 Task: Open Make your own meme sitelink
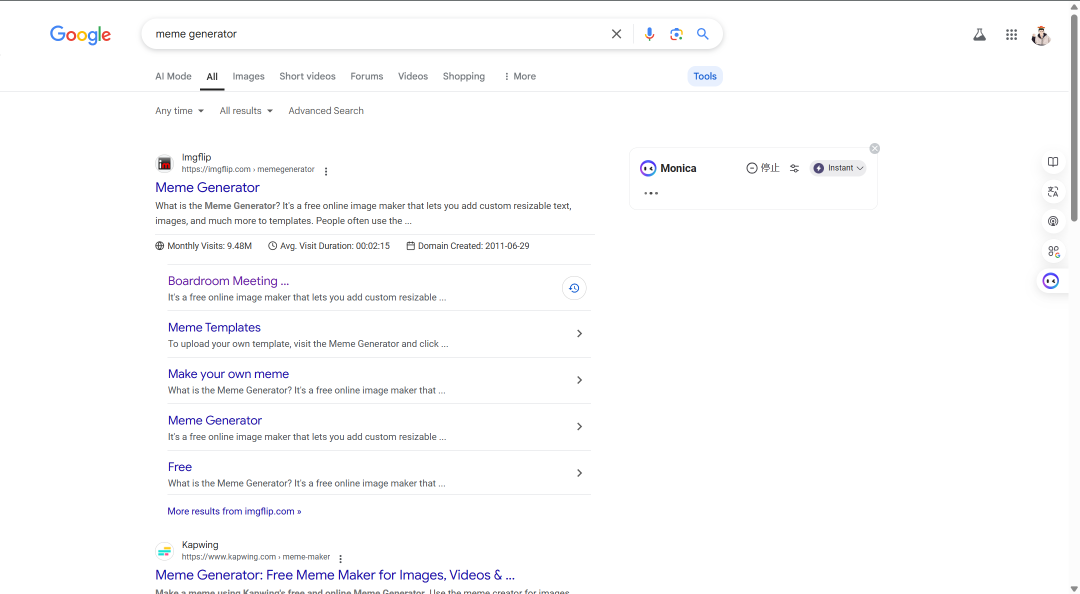tap(229, 374)
